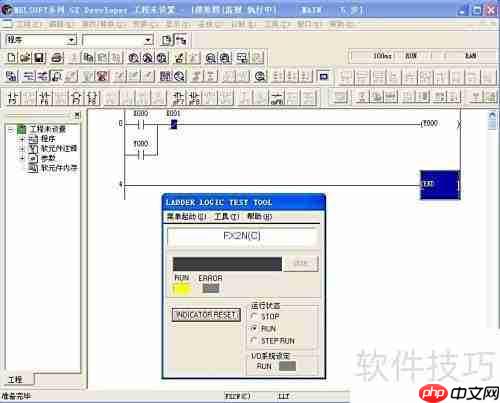The width and height of the screenshot is (500, 403).
Task: Select the STOP radio button
Action: click(x=254, y=316)
